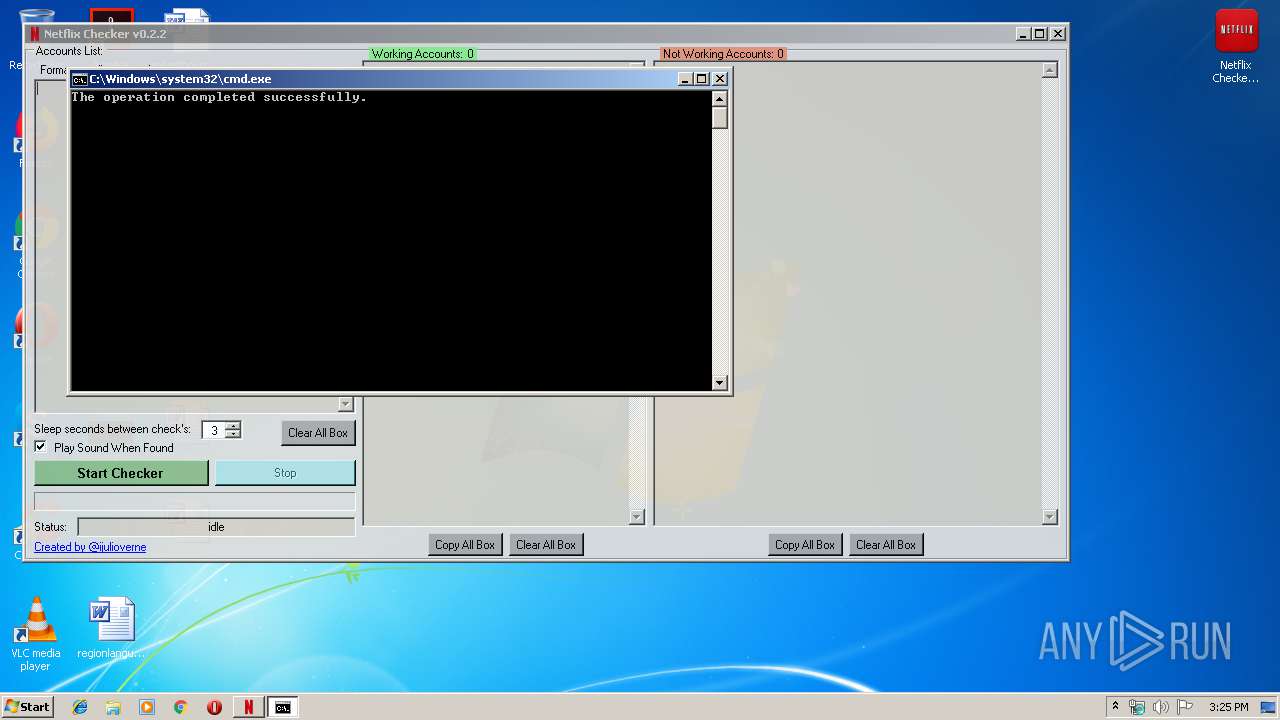This screenshot has width=1280, height=720.
Task: Click the cmd window scrollbar thumb
Action: [x=719, y=117]
